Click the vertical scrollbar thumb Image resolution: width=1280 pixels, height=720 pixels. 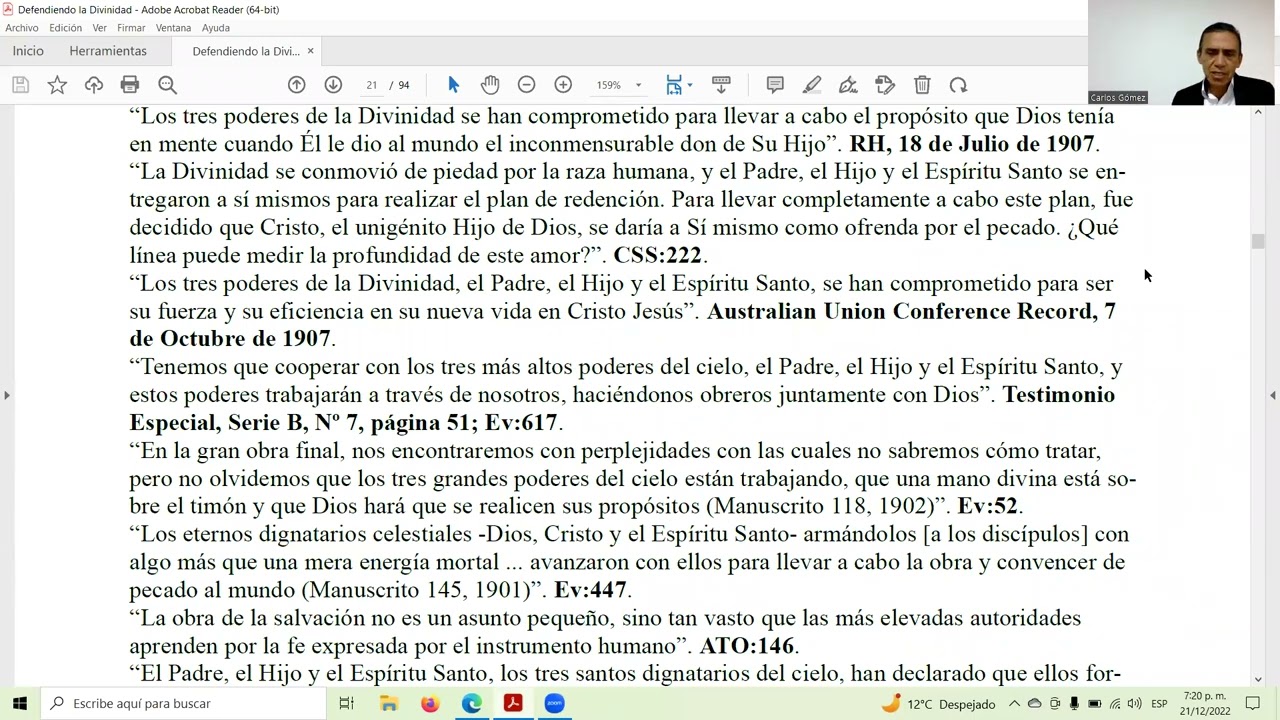(x=1258, y=241)
